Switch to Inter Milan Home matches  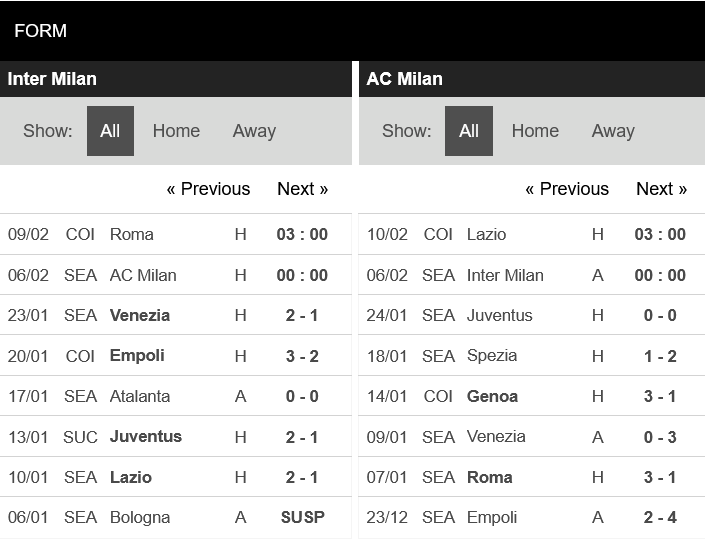click(x=176, y=131)
